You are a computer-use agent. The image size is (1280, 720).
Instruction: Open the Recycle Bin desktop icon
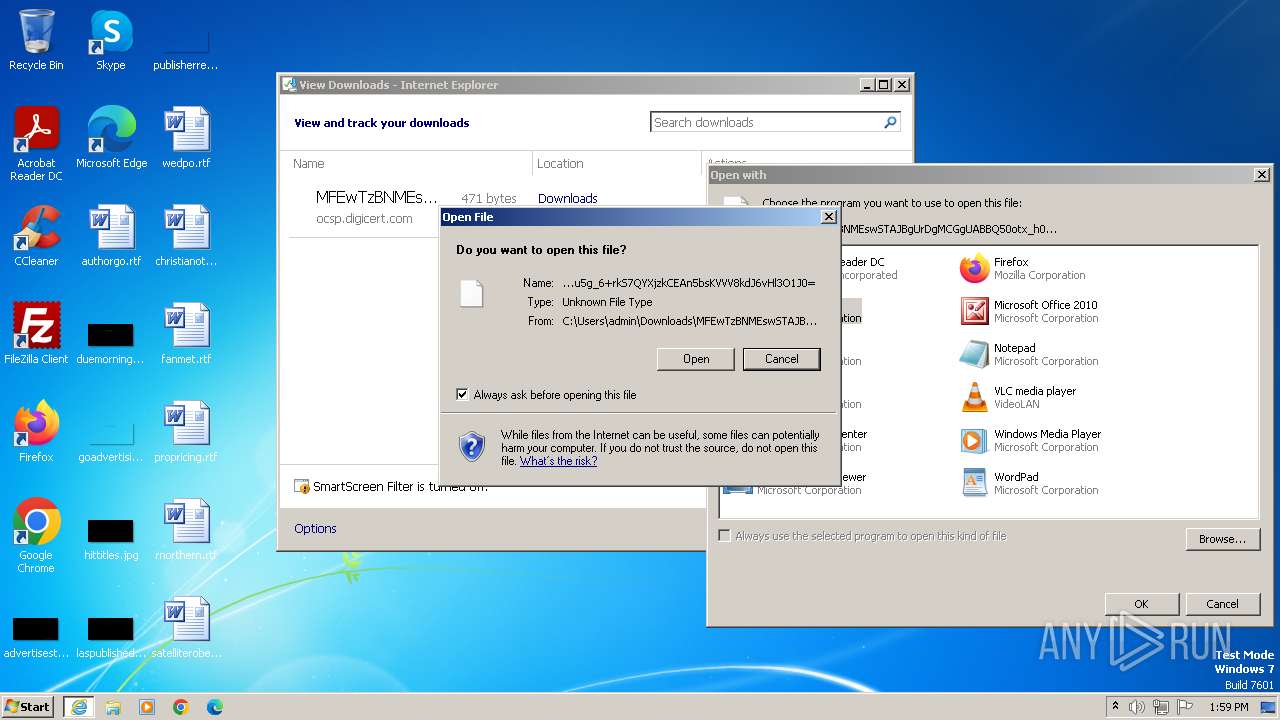(x=36, y=40)
